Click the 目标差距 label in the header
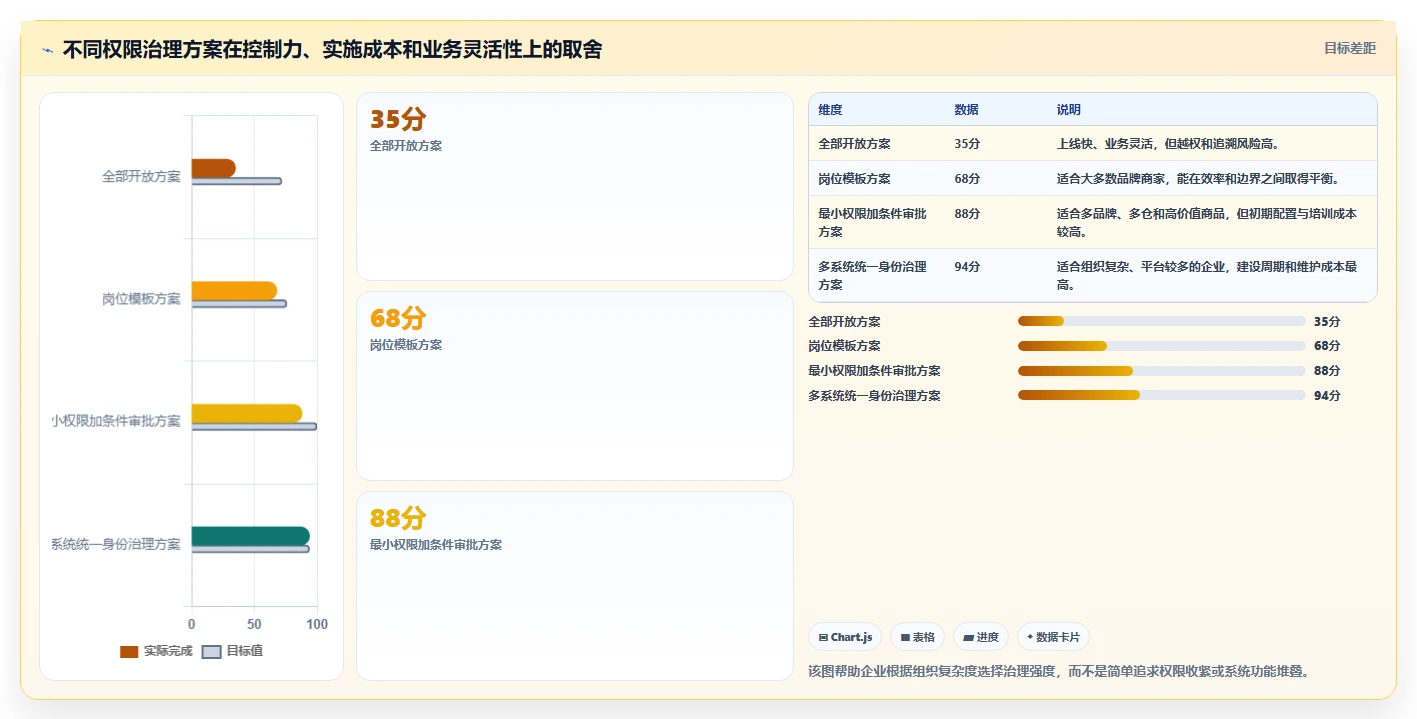Viewport: 1417px width, 719px height. pyautogui.click(x=1350, y=48)
